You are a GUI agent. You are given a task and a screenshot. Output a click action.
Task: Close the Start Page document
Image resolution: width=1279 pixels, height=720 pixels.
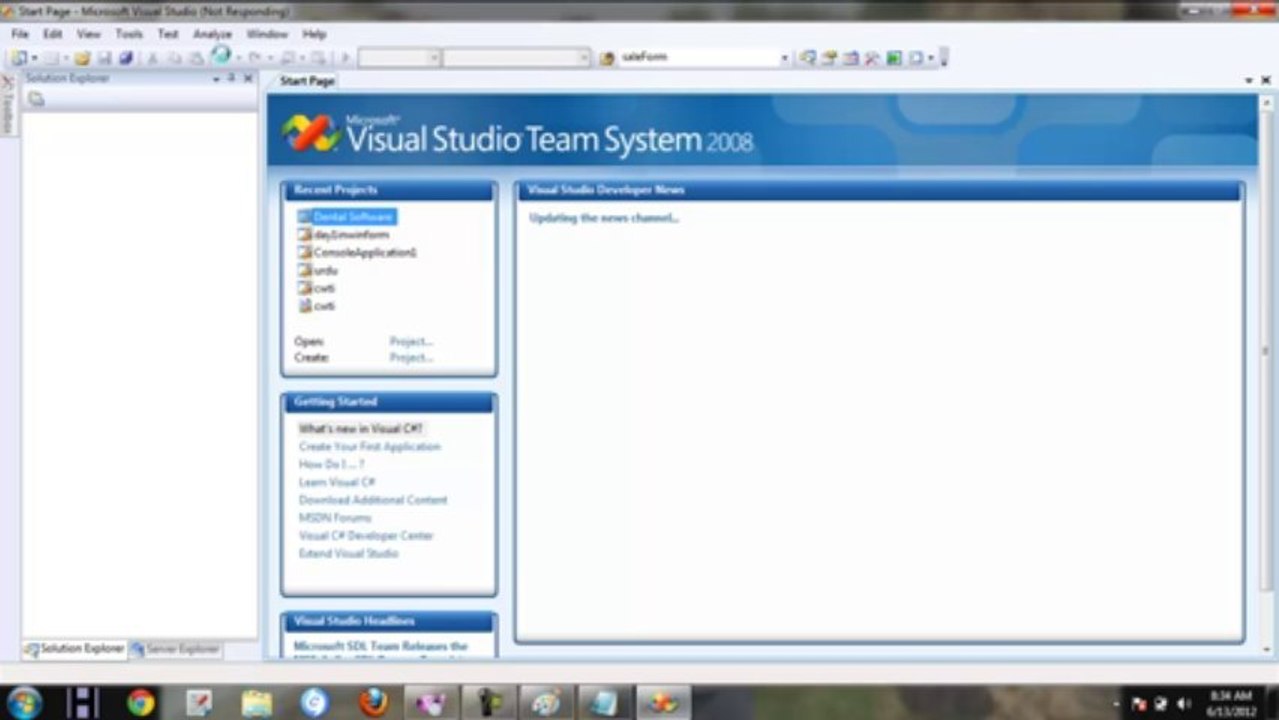(x=1265, y=80)
